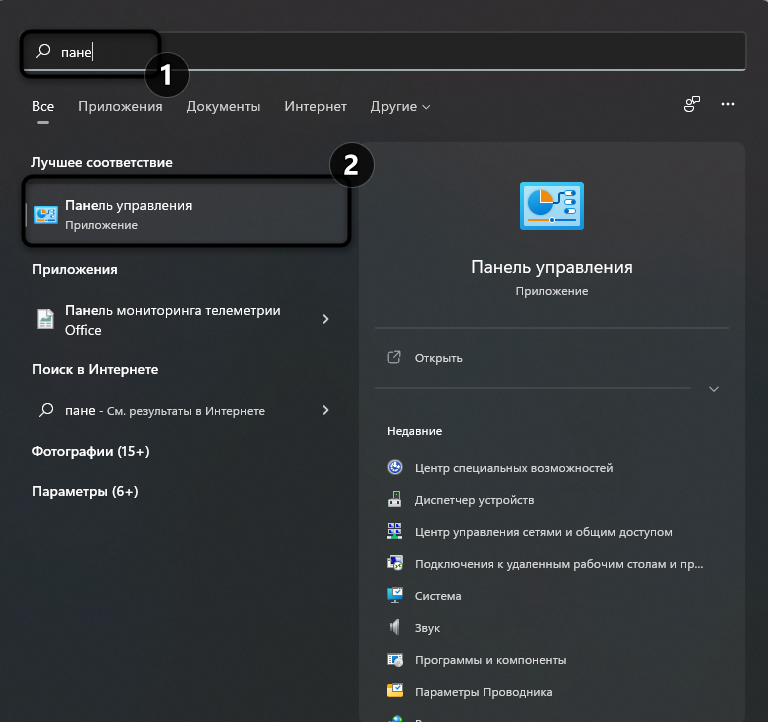Open recent item Звук
Viewport: 768px width, 722px height.
427,628
